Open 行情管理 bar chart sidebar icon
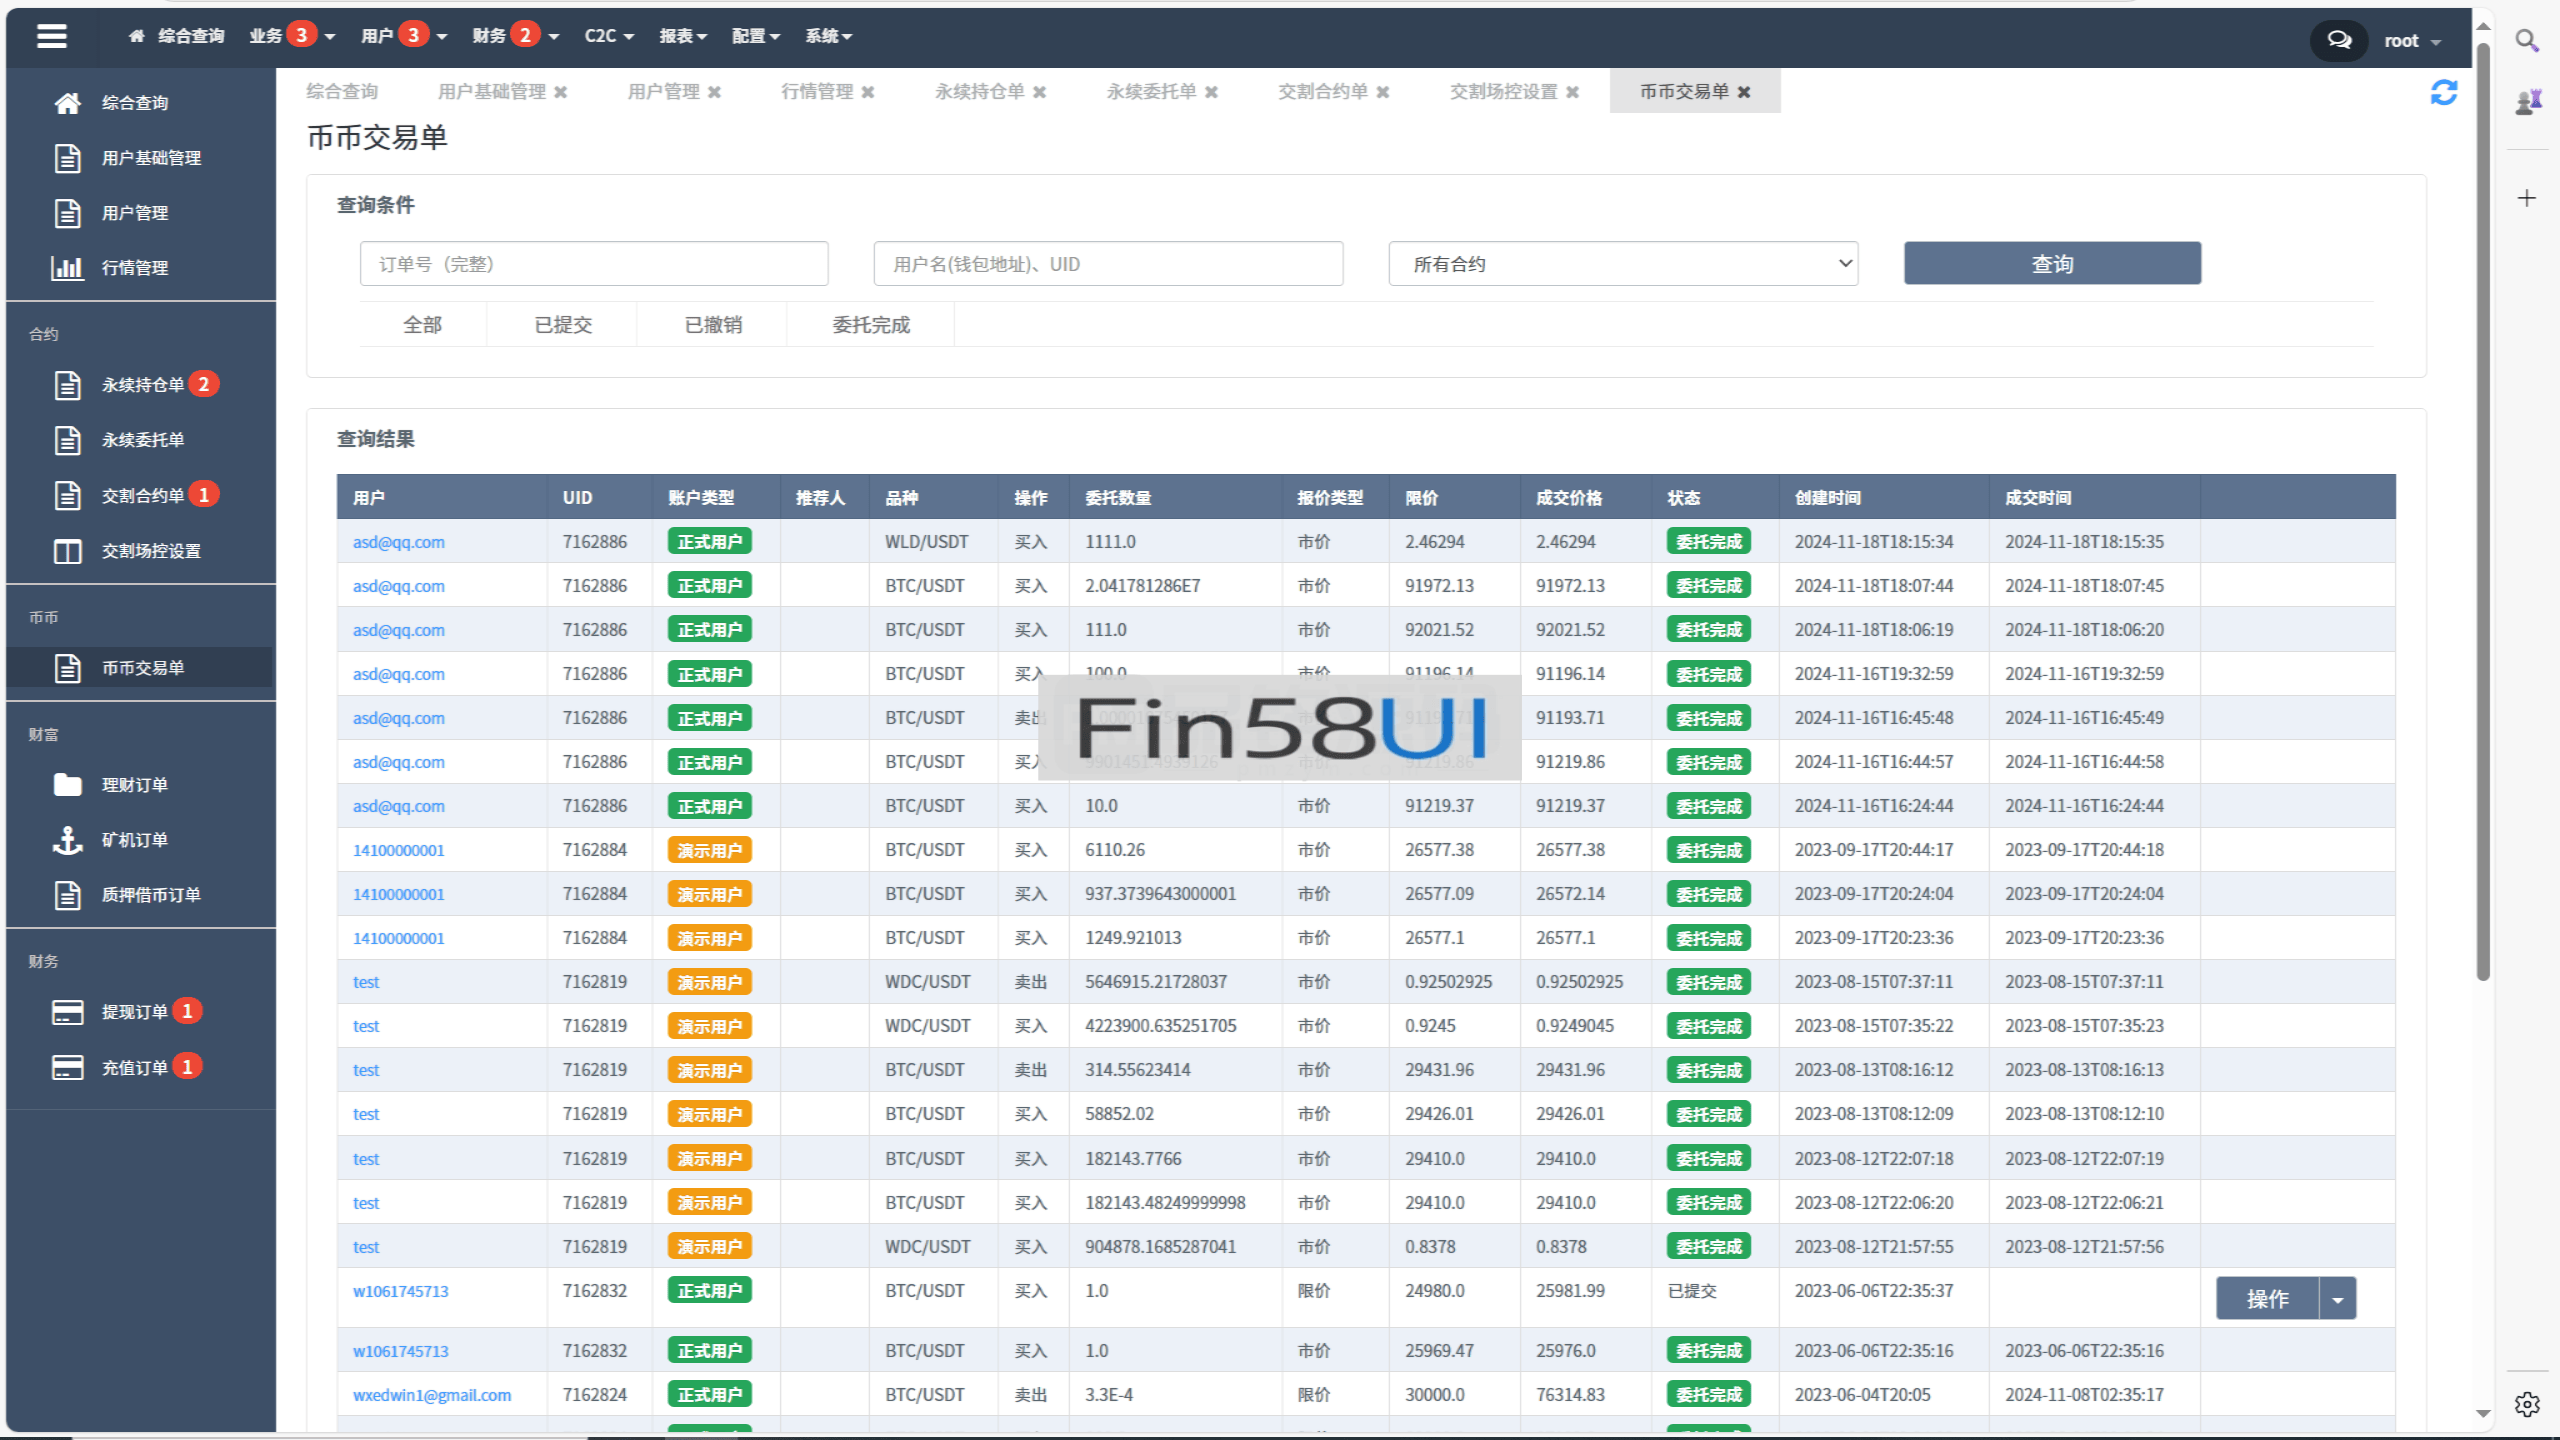The image size is (2560, 1440). click(x=67, y=268)
